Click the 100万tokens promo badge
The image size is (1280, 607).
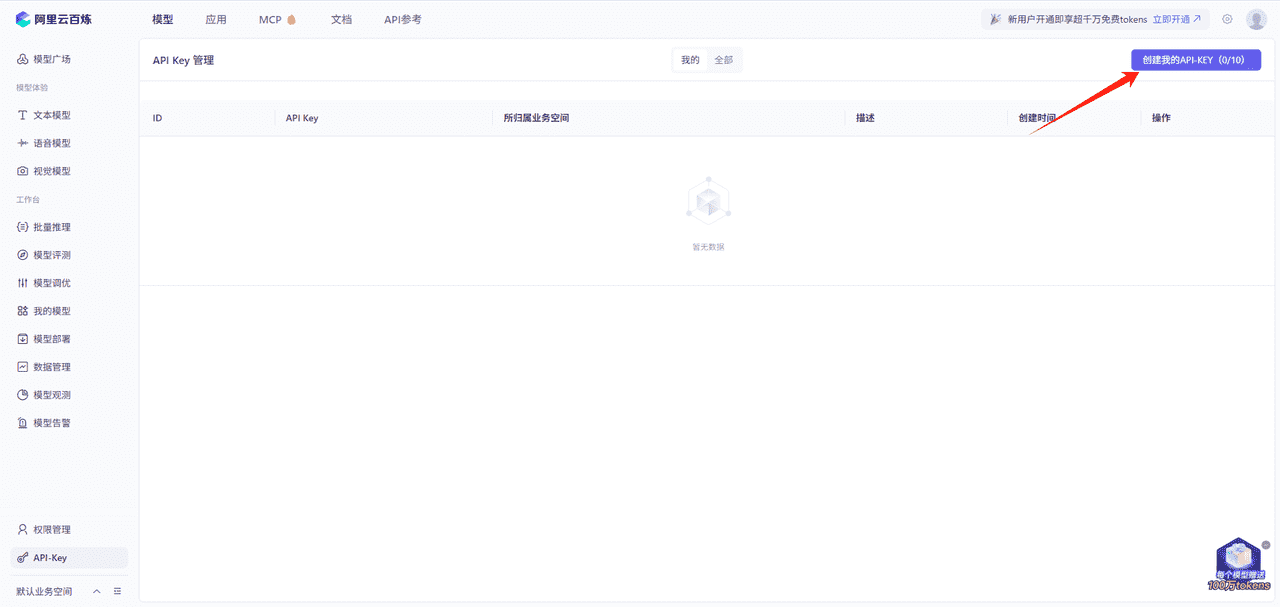point(1238,565)
